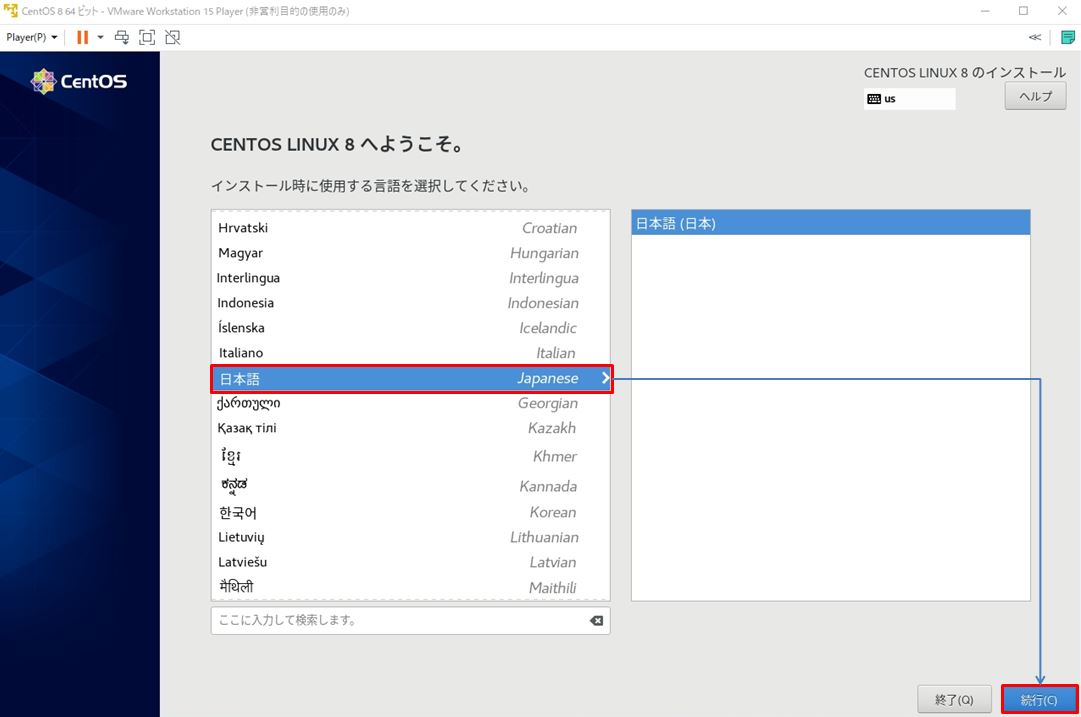
Task: Select Қазақ тілі Kazakh language
Action: (410, 427)
